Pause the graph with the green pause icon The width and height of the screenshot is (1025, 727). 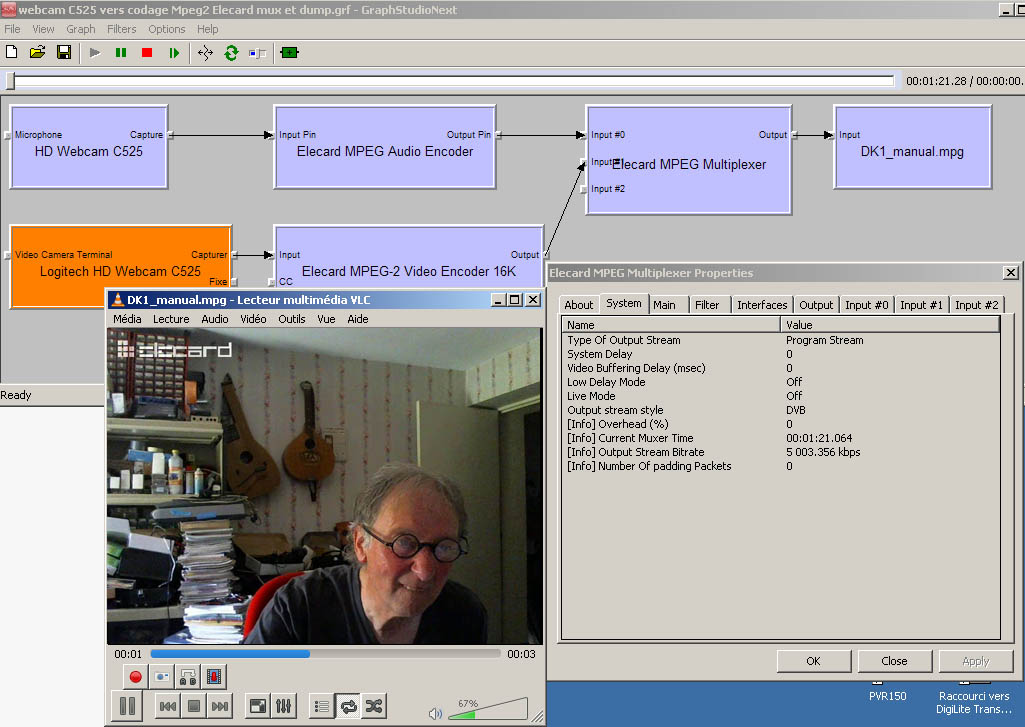tap(121, 53)
